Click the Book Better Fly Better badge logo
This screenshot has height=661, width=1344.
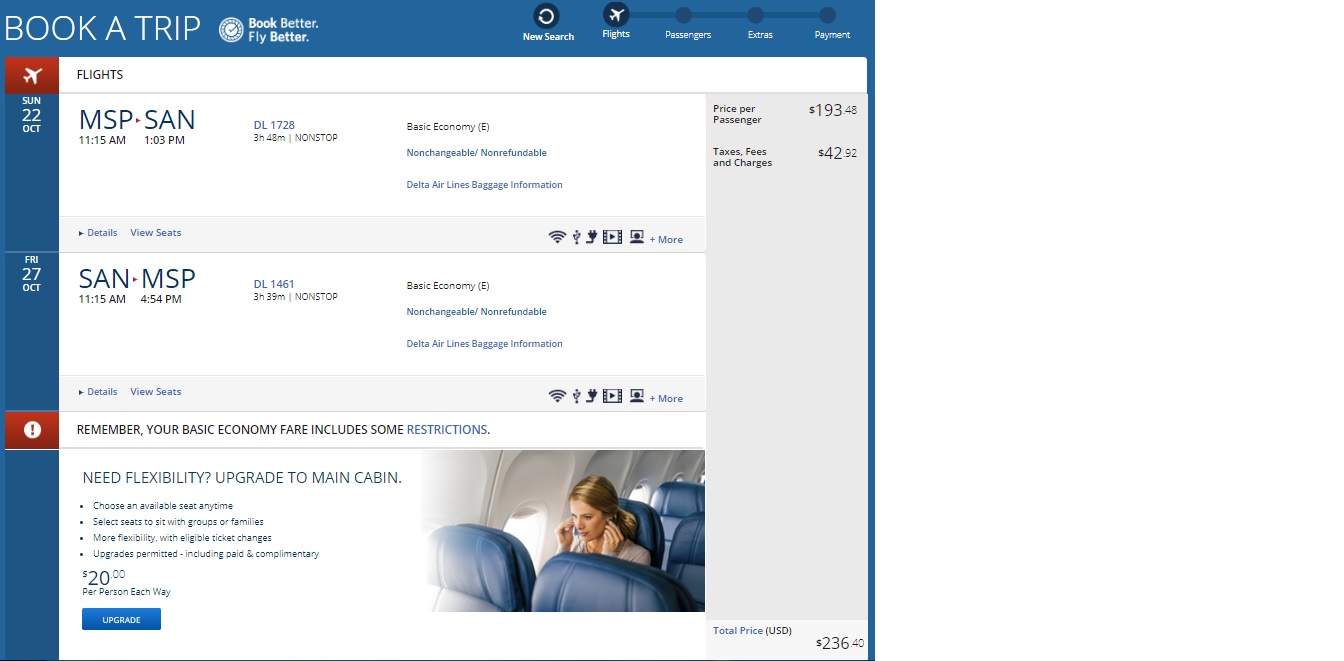(269, 30)
